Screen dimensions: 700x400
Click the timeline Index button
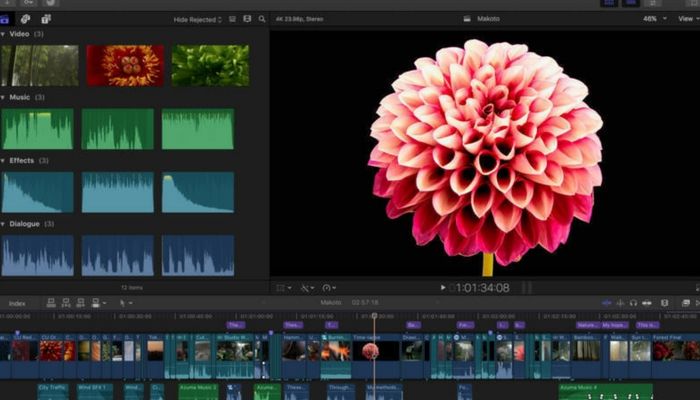click(x=17, y=303)
